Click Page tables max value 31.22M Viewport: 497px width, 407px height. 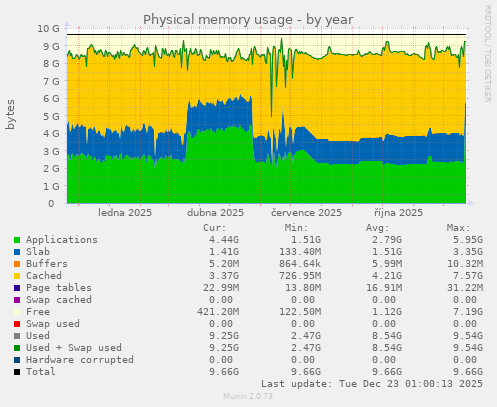coord(465,288)
